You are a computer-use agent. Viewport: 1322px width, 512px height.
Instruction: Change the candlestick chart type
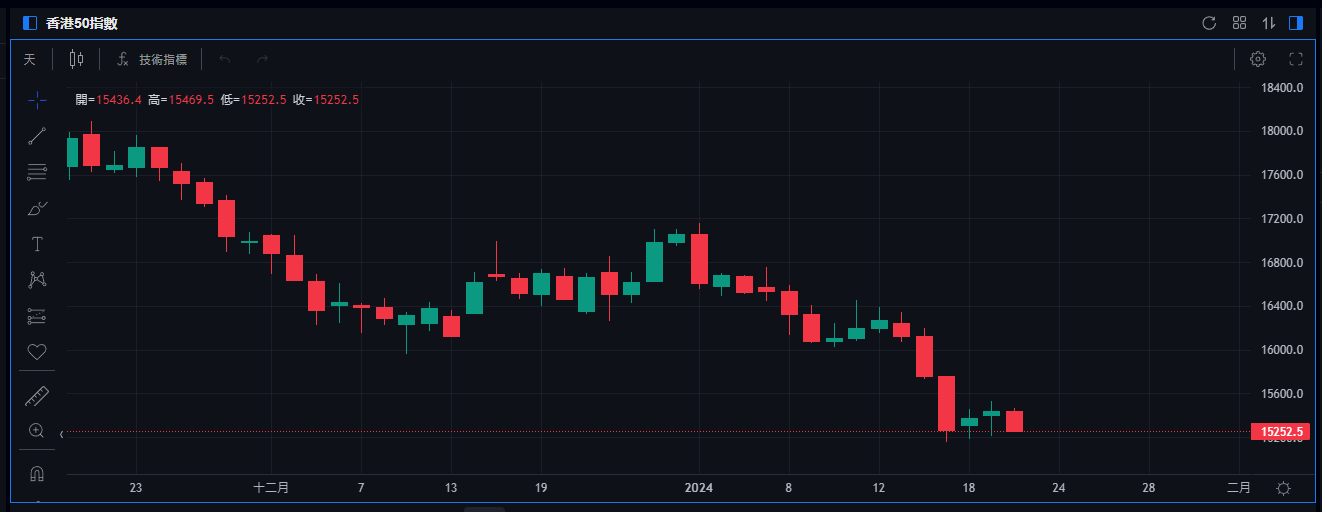(x=77, y=59)
